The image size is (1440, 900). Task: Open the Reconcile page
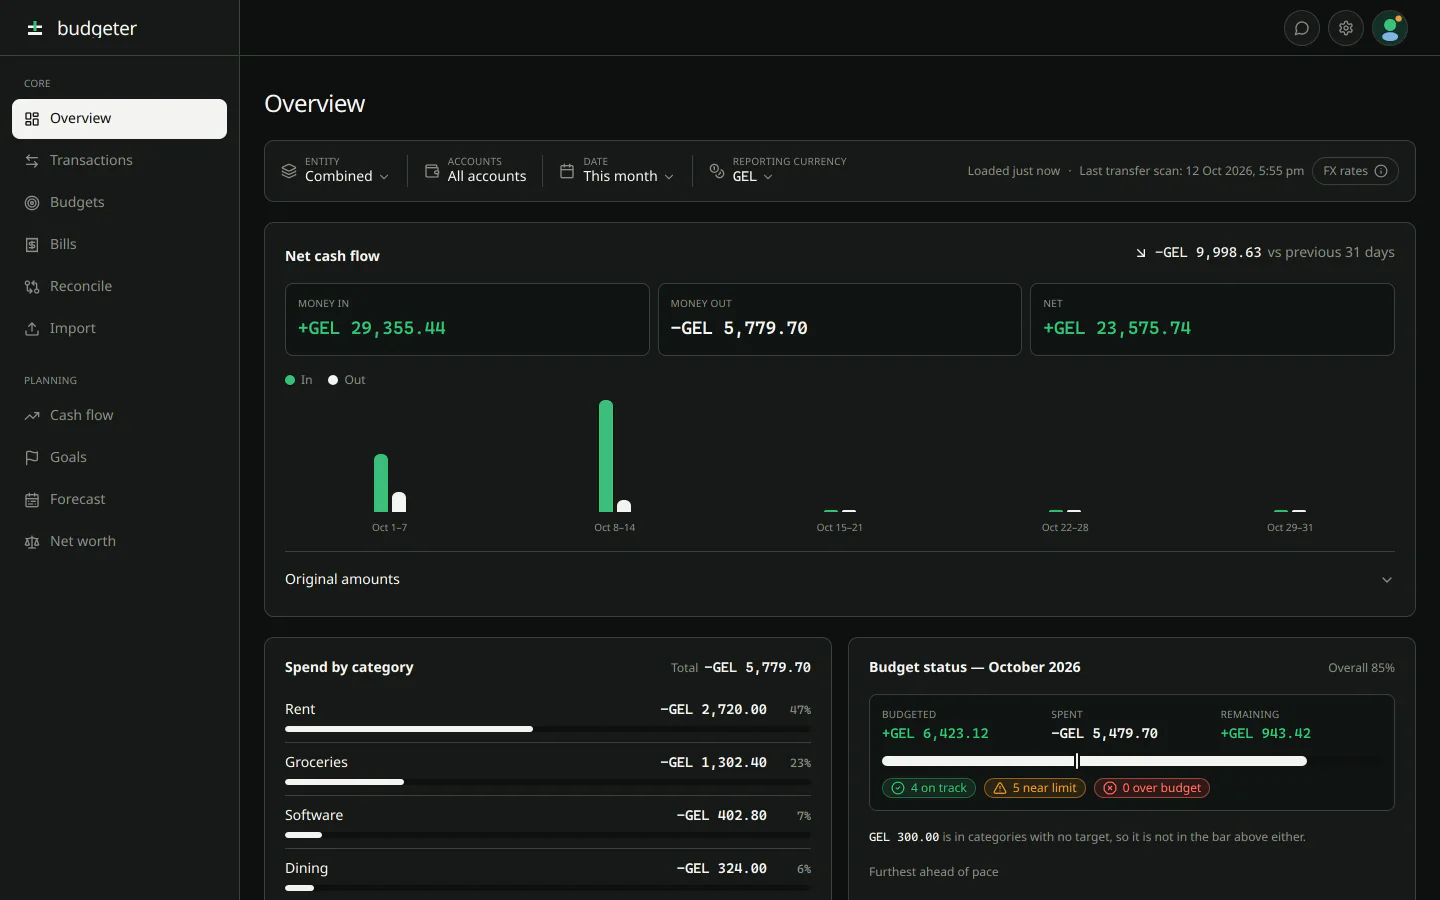tap(119, 287)
